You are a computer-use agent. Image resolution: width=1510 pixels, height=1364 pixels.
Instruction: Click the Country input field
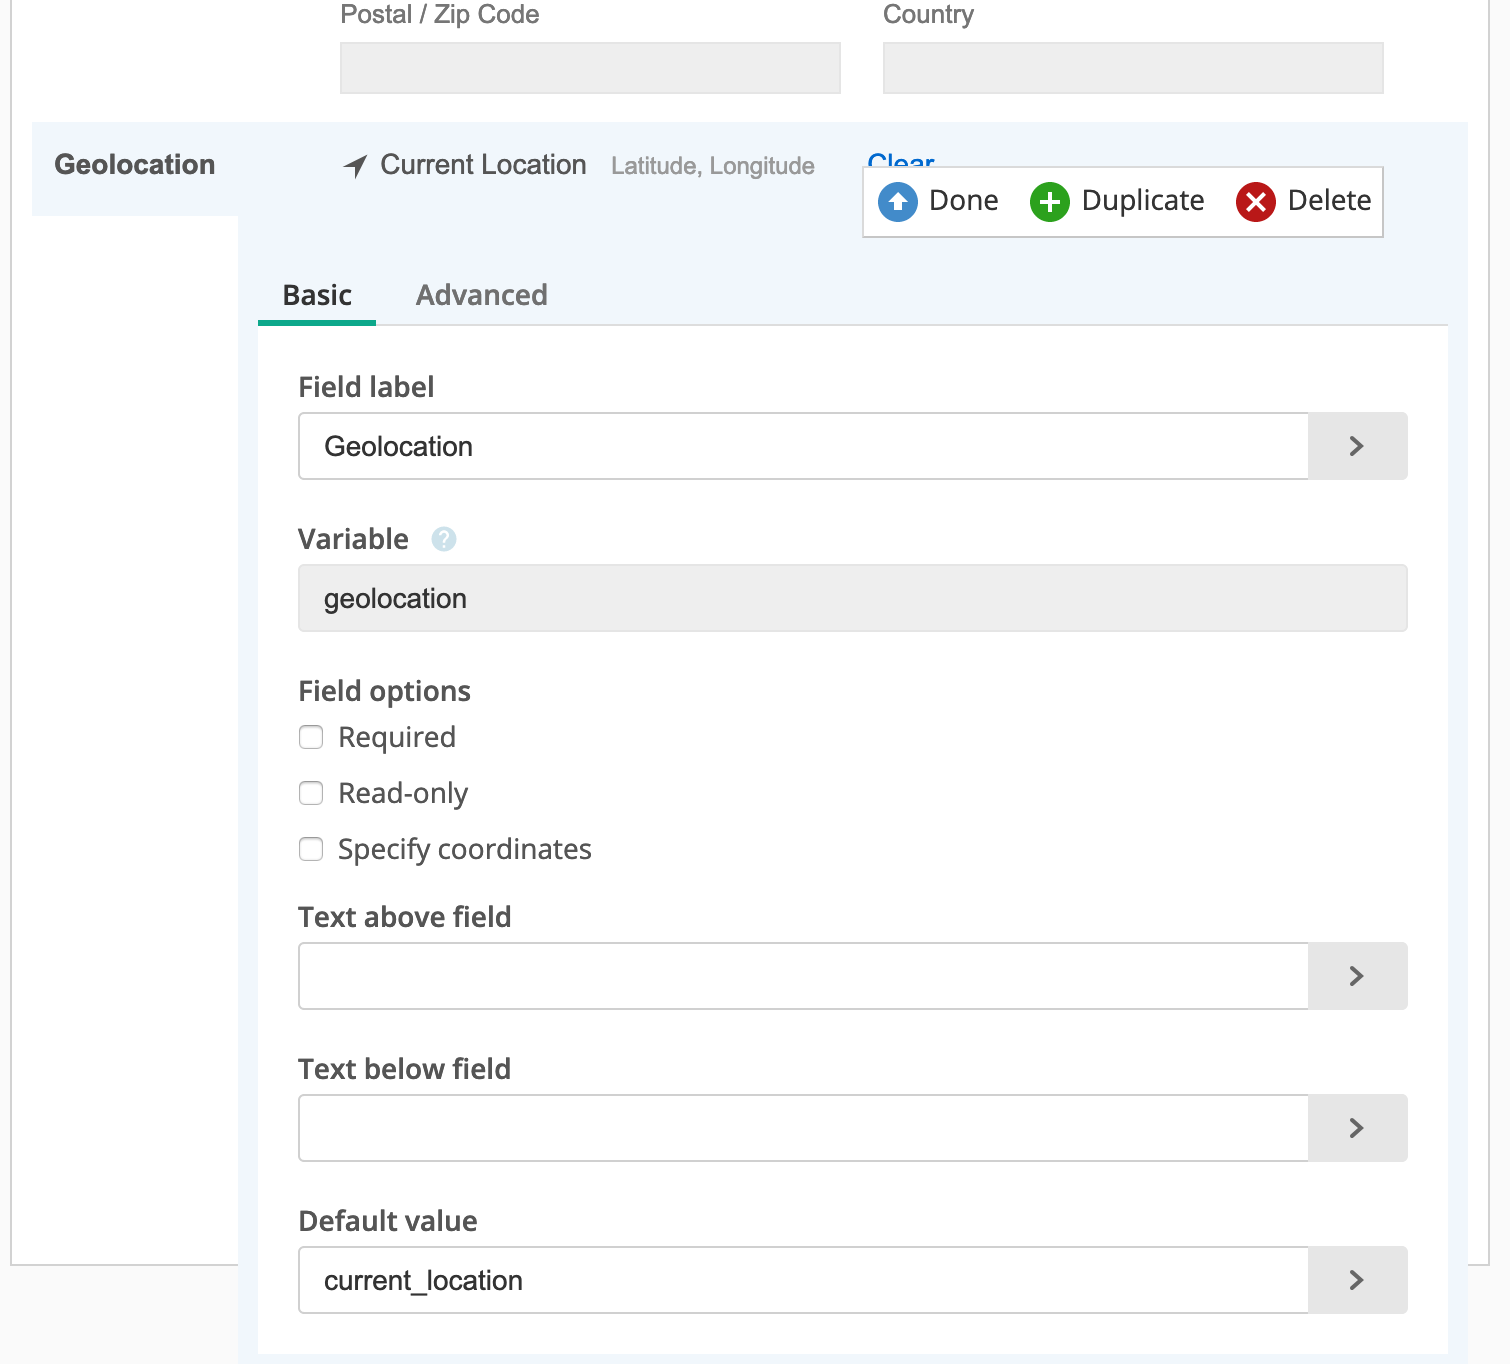(1132, 69)
